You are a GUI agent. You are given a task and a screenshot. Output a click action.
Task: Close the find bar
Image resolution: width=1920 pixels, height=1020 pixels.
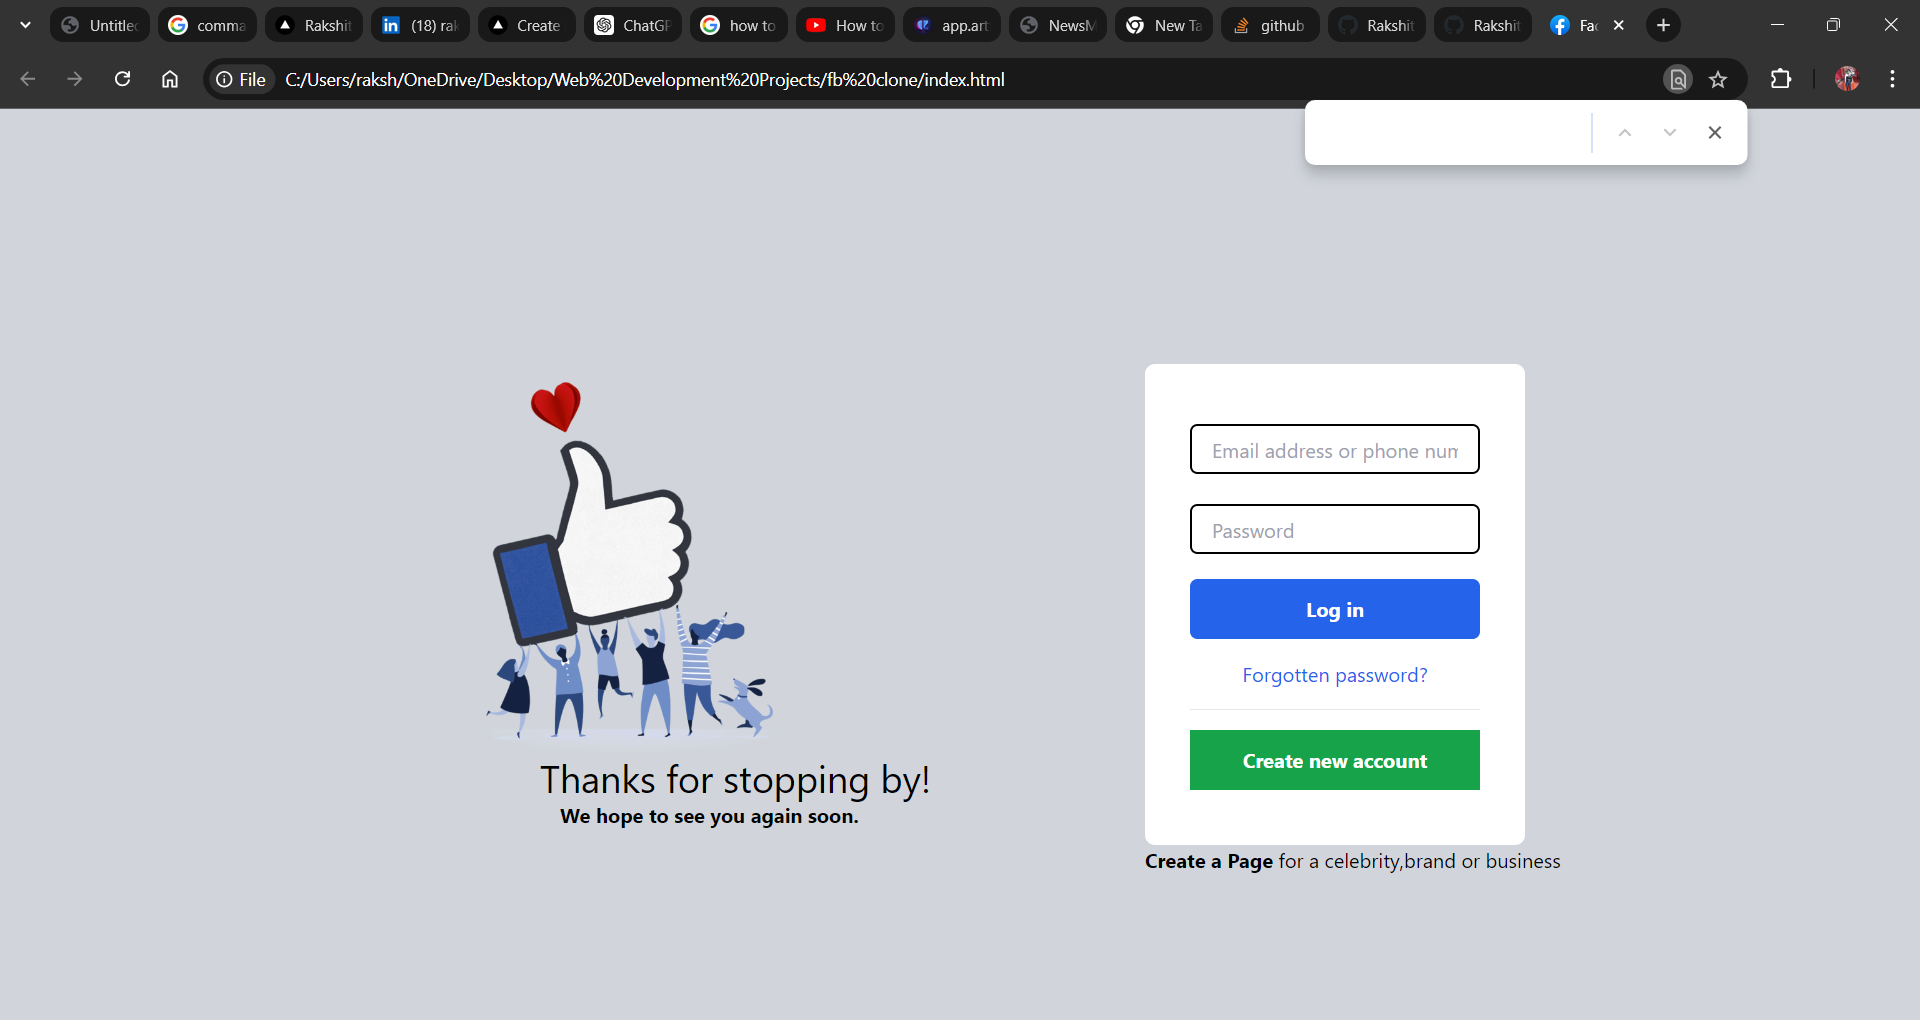1715,132
